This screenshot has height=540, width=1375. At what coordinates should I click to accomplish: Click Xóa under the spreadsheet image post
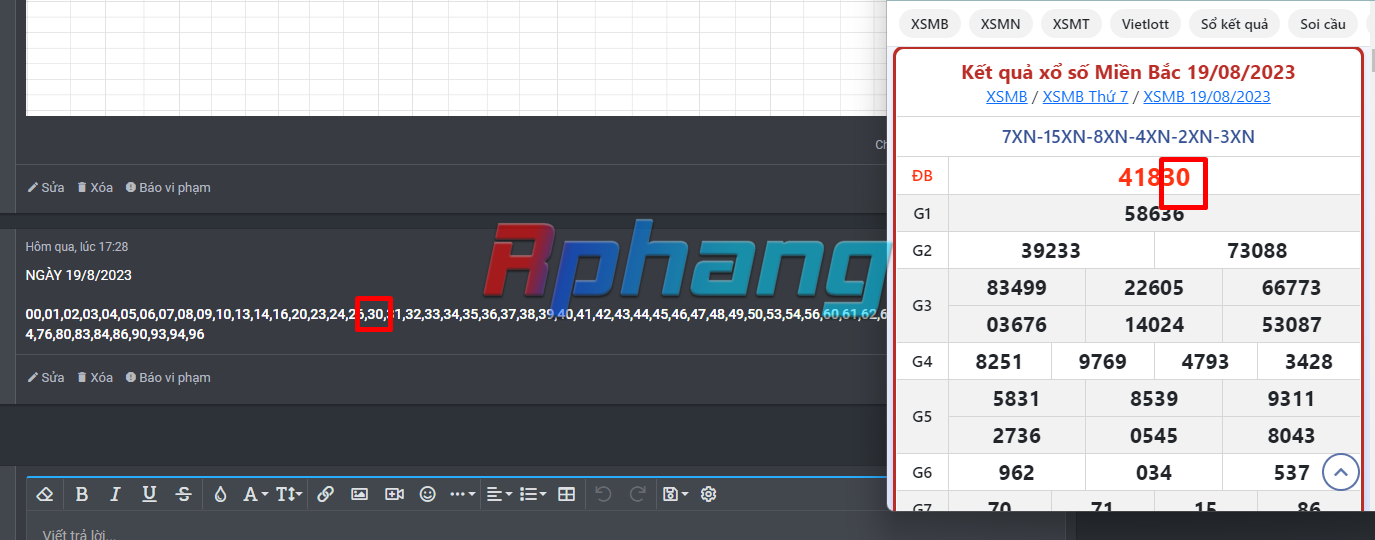(95, 187)
